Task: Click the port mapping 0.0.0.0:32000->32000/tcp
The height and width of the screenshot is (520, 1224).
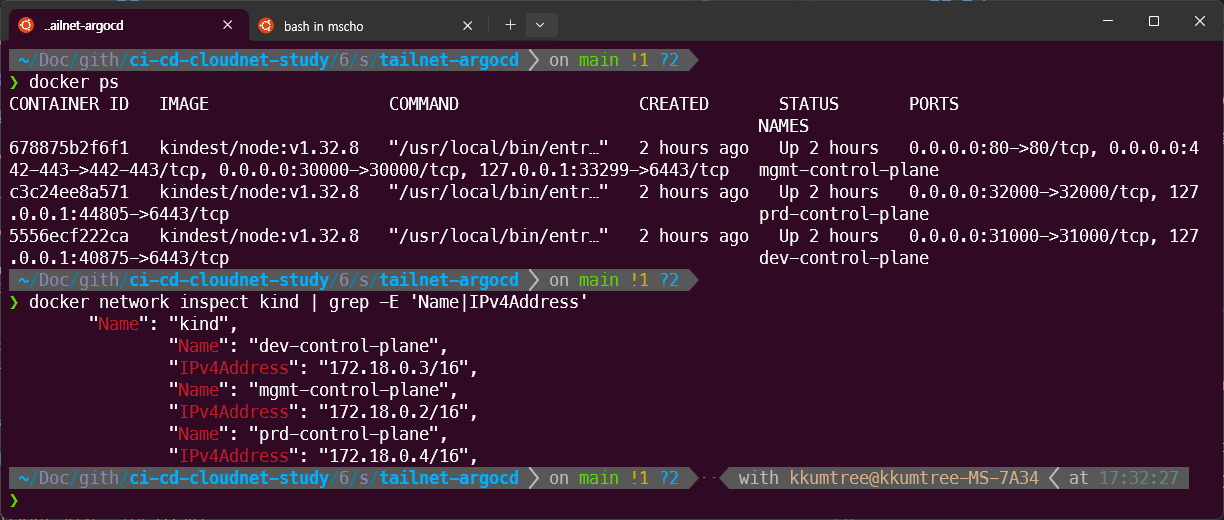Action: (x=1034, y=192)
